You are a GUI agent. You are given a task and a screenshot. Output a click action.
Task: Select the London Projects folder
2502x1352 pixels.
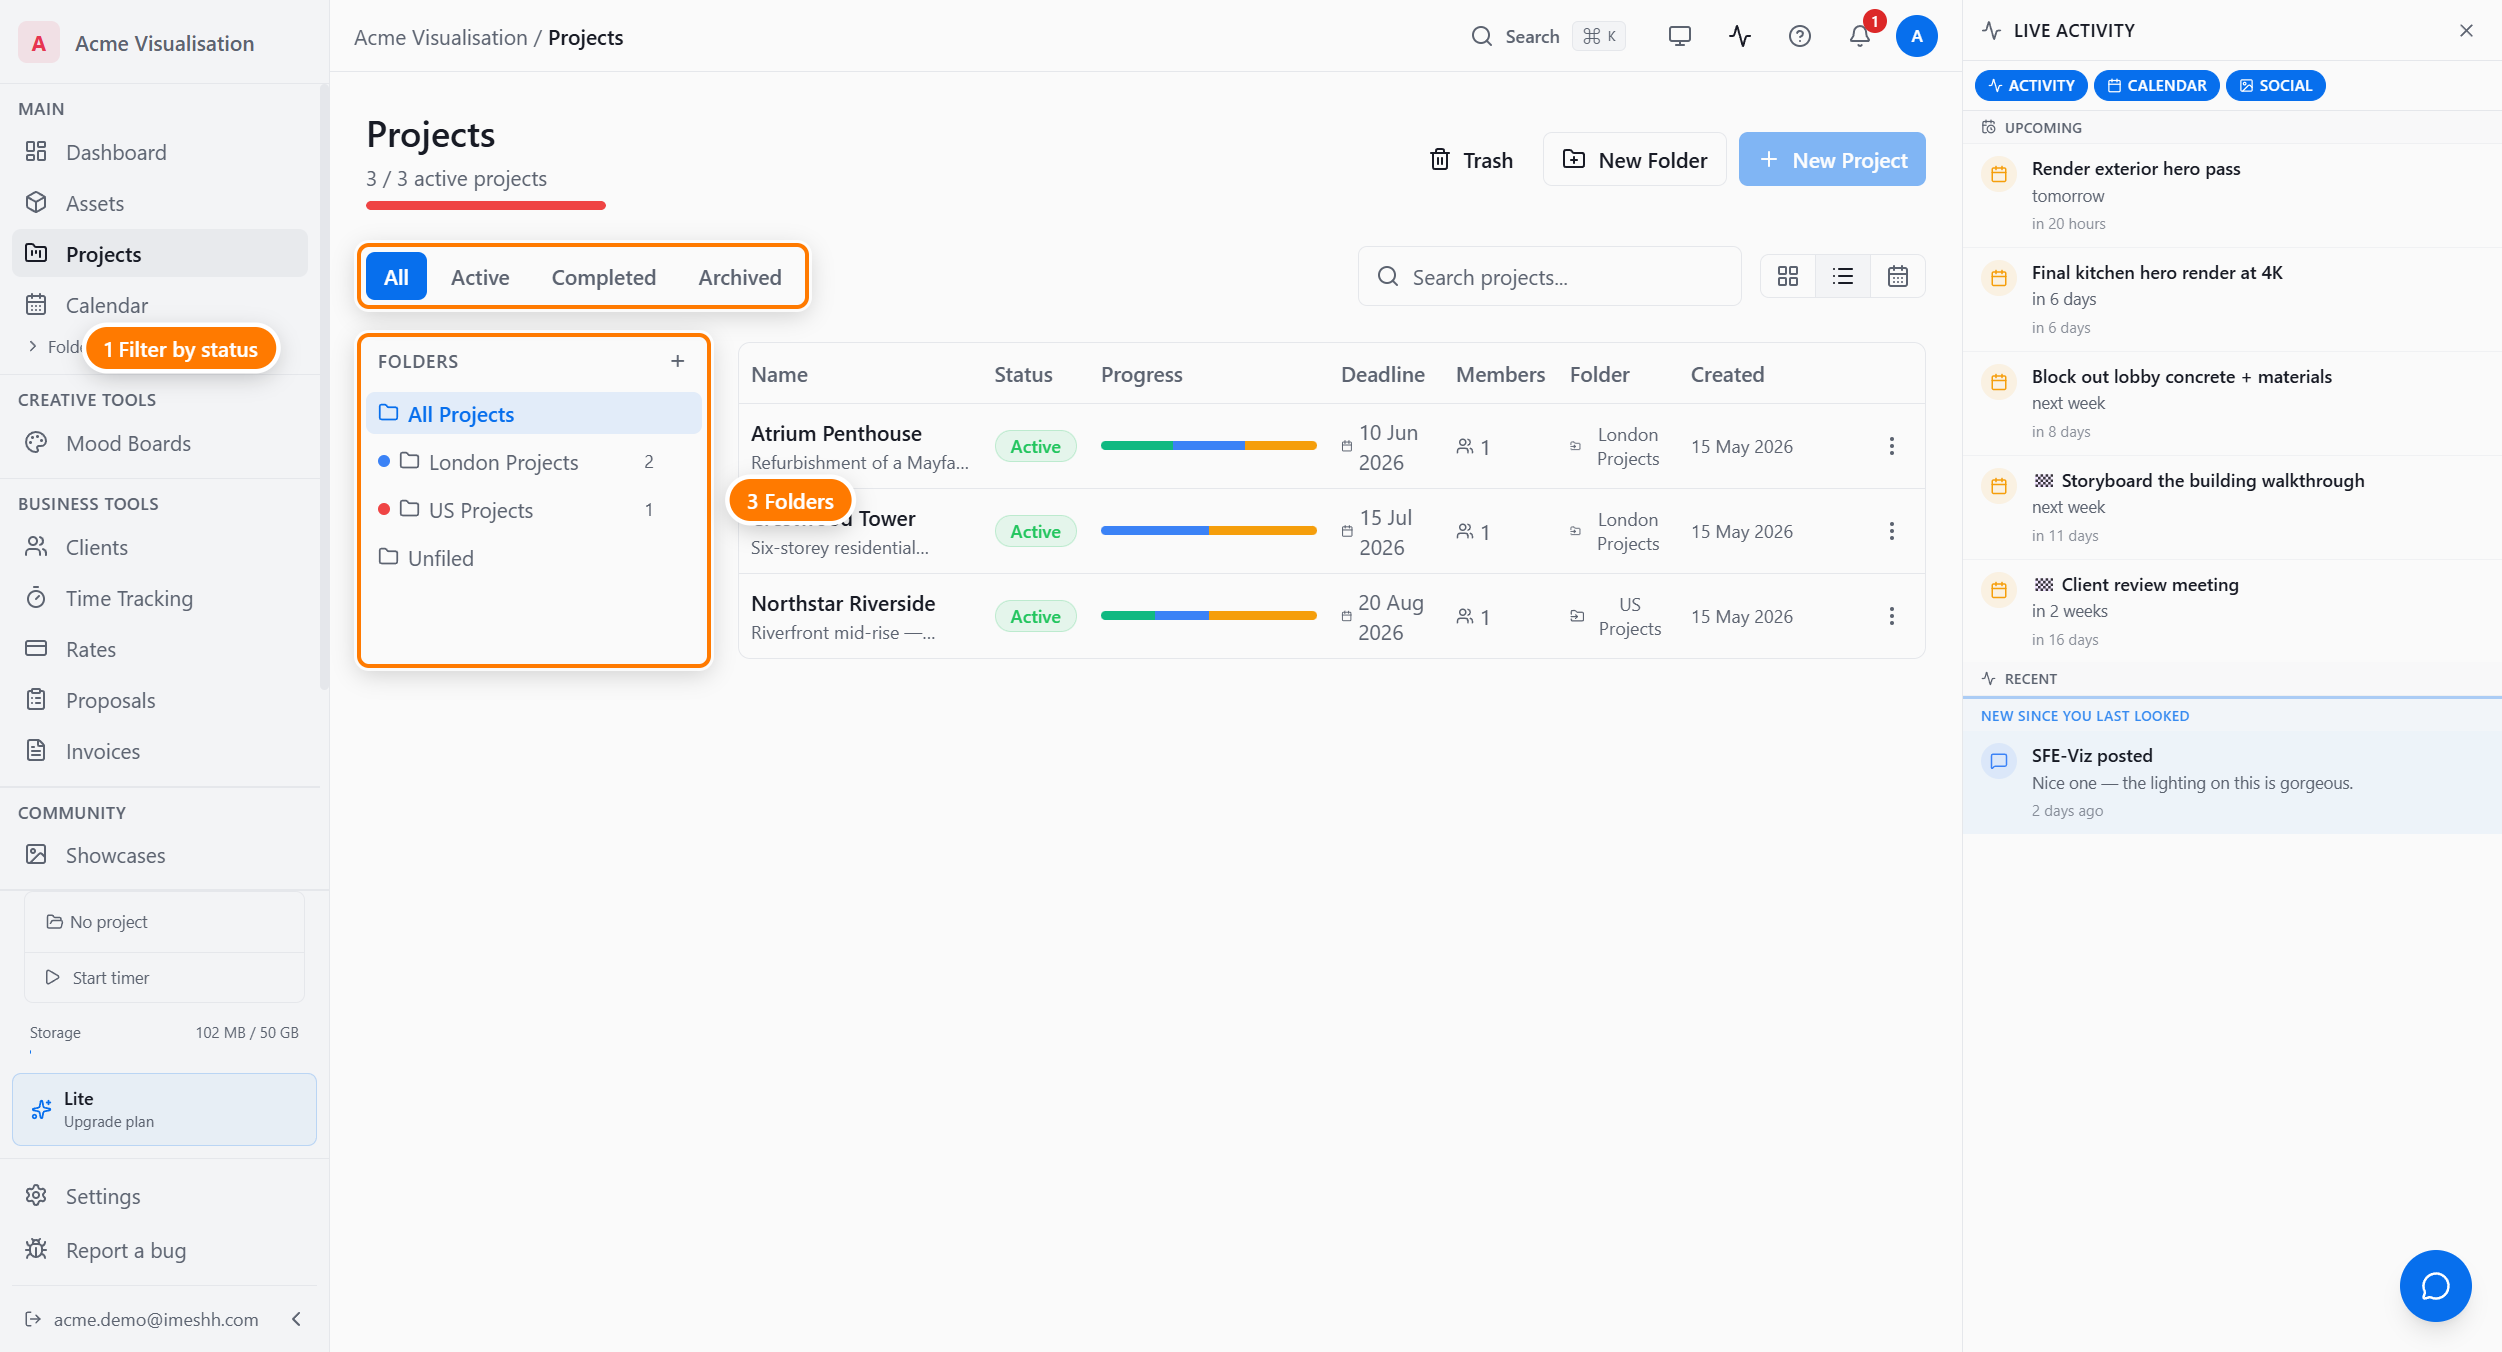533,462
